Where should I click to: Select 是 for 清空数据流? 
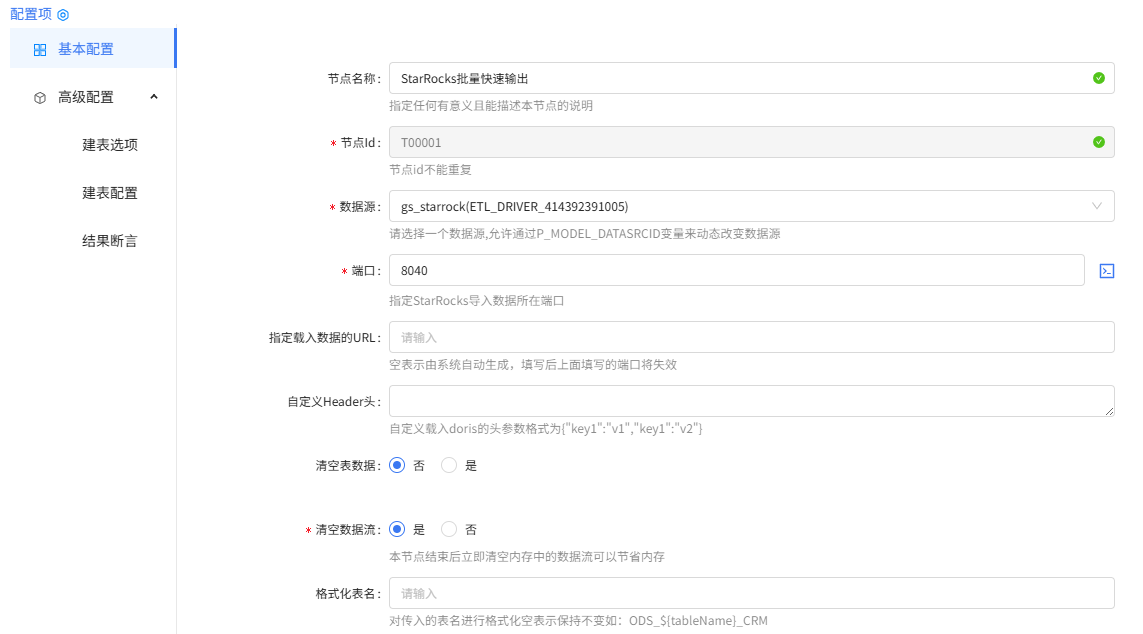[x=397, y=530]
